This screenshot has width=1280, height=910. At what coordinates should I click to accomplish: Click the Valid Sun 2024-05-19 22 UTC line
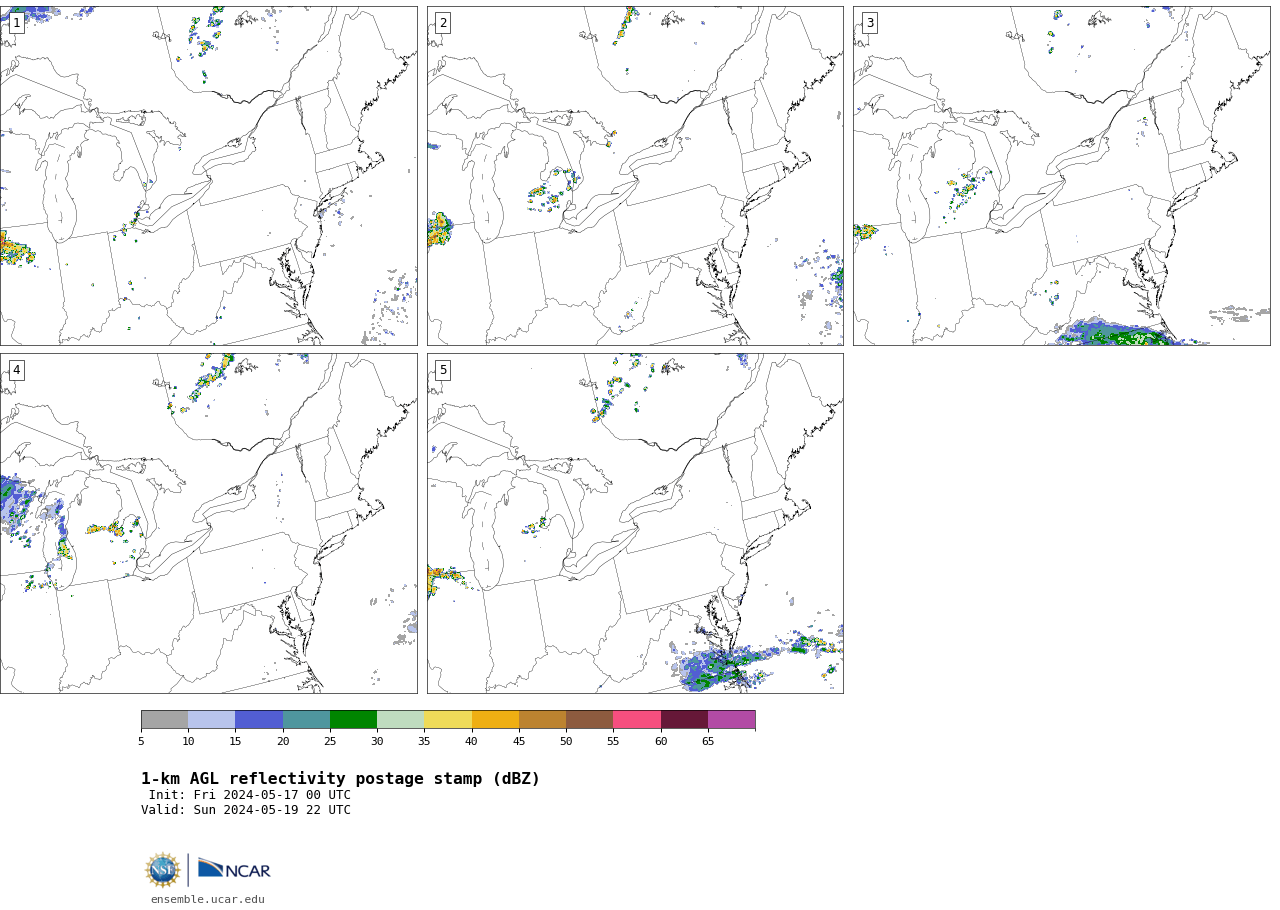[246, 810]
